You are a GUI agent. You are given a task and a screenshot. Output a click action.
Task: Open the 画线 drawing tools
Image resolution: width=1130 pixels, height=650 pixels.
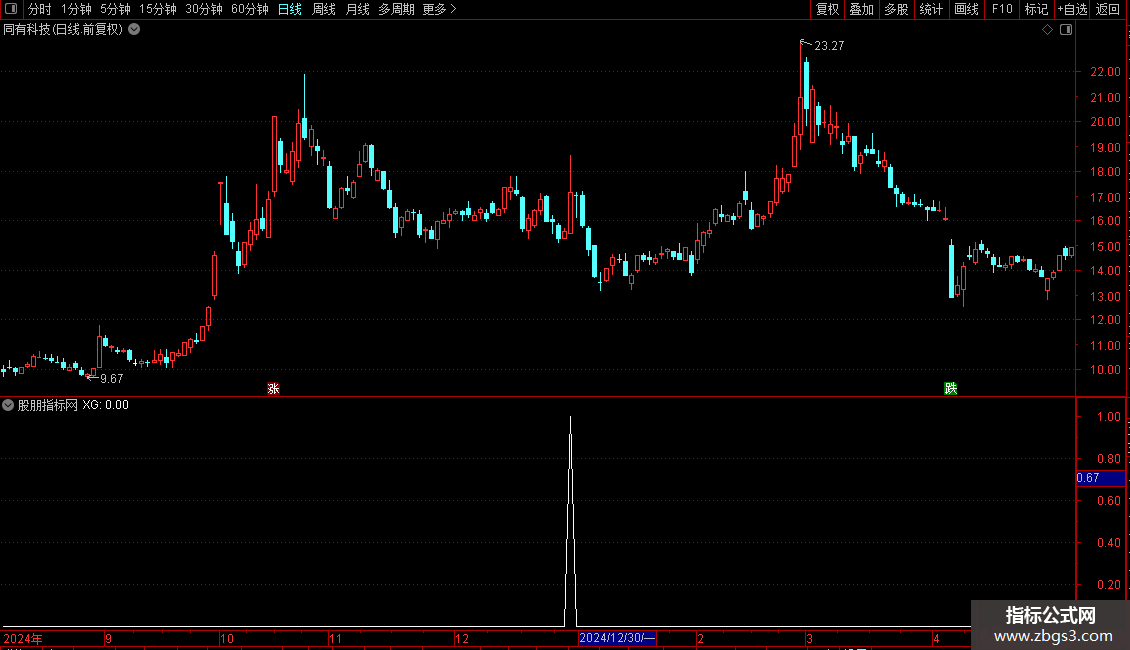pos(966,9)
